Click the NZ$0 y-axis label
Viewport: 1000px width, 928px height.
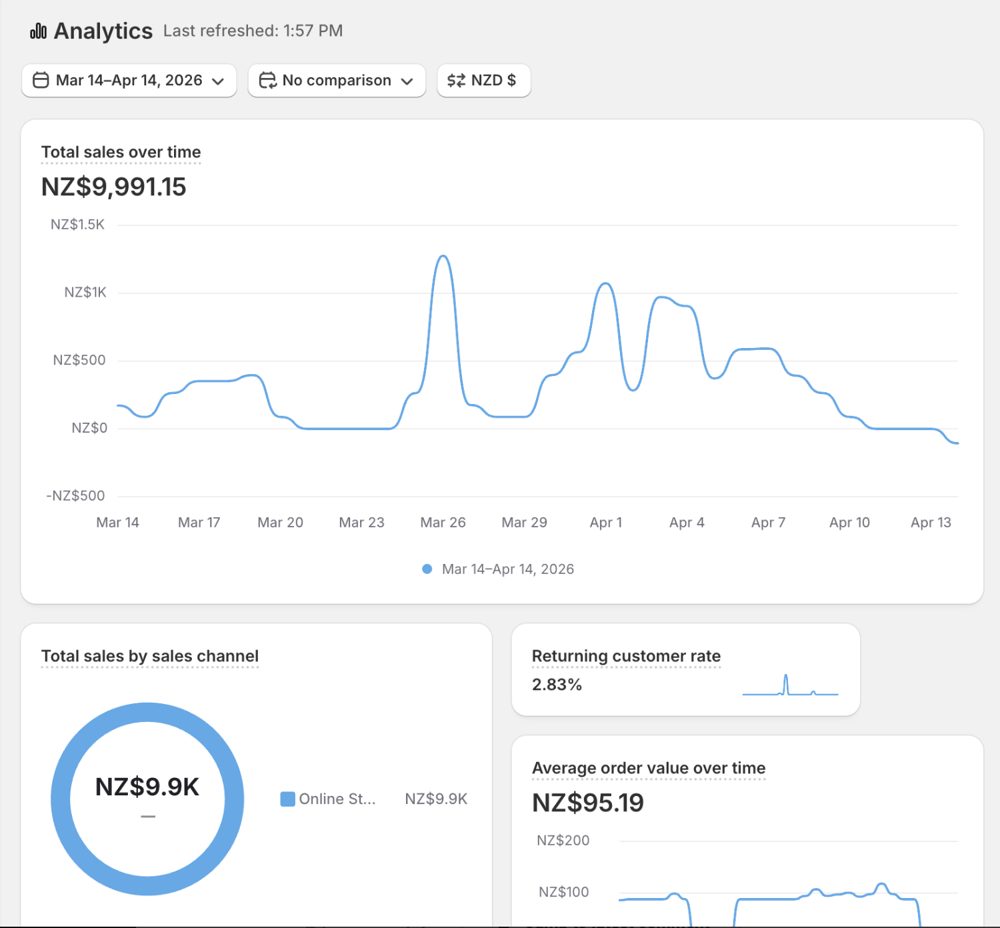coord(89,428)
